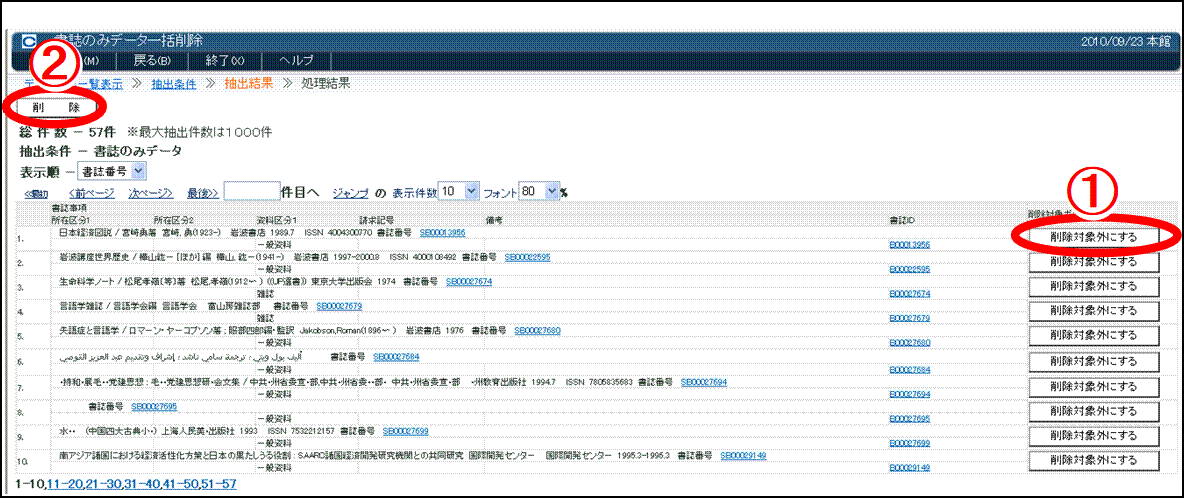Open 書誌ID link B00027695
1184x498 pixels.
pos(909,419)
